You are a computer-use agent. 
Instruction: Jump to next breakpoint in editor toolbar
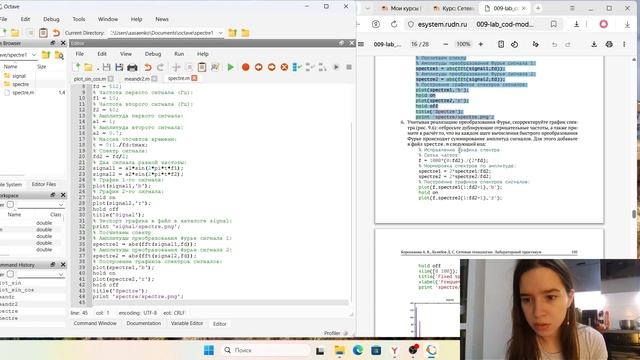271,67
